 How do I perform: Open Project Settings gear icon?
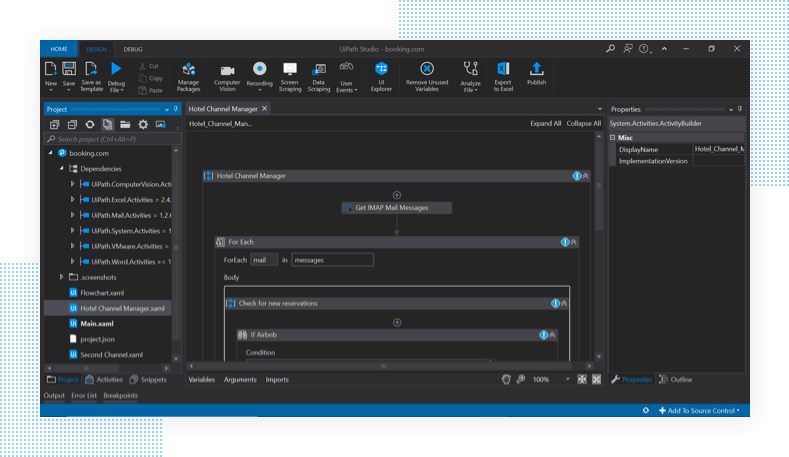click(x=143, y=124)
